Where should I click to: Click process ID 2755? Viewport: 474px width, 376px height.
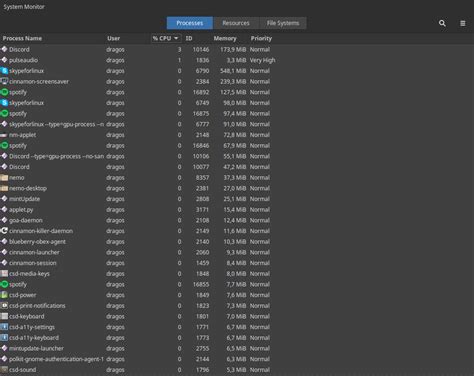[x=202, y=348]
